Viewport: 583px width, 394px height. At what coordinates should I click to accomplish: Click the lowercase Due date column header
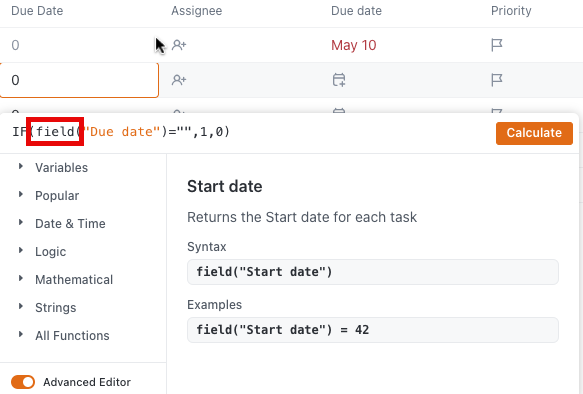click(356, 11)
